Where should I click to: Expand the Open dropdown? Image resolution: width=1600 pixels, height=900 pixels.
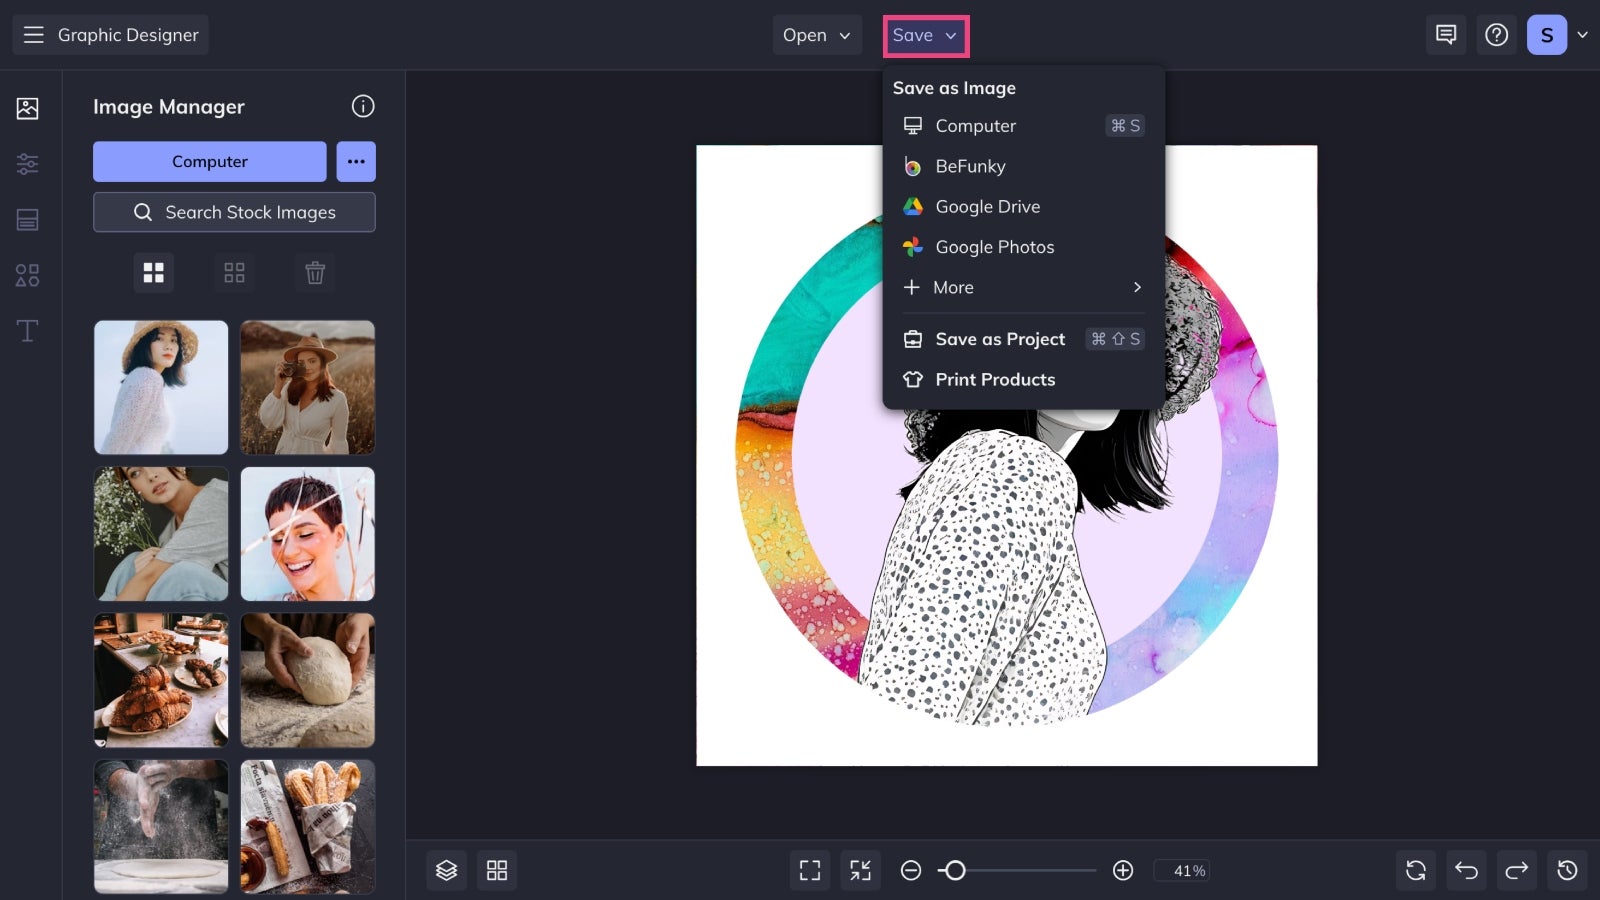(816, 35)
